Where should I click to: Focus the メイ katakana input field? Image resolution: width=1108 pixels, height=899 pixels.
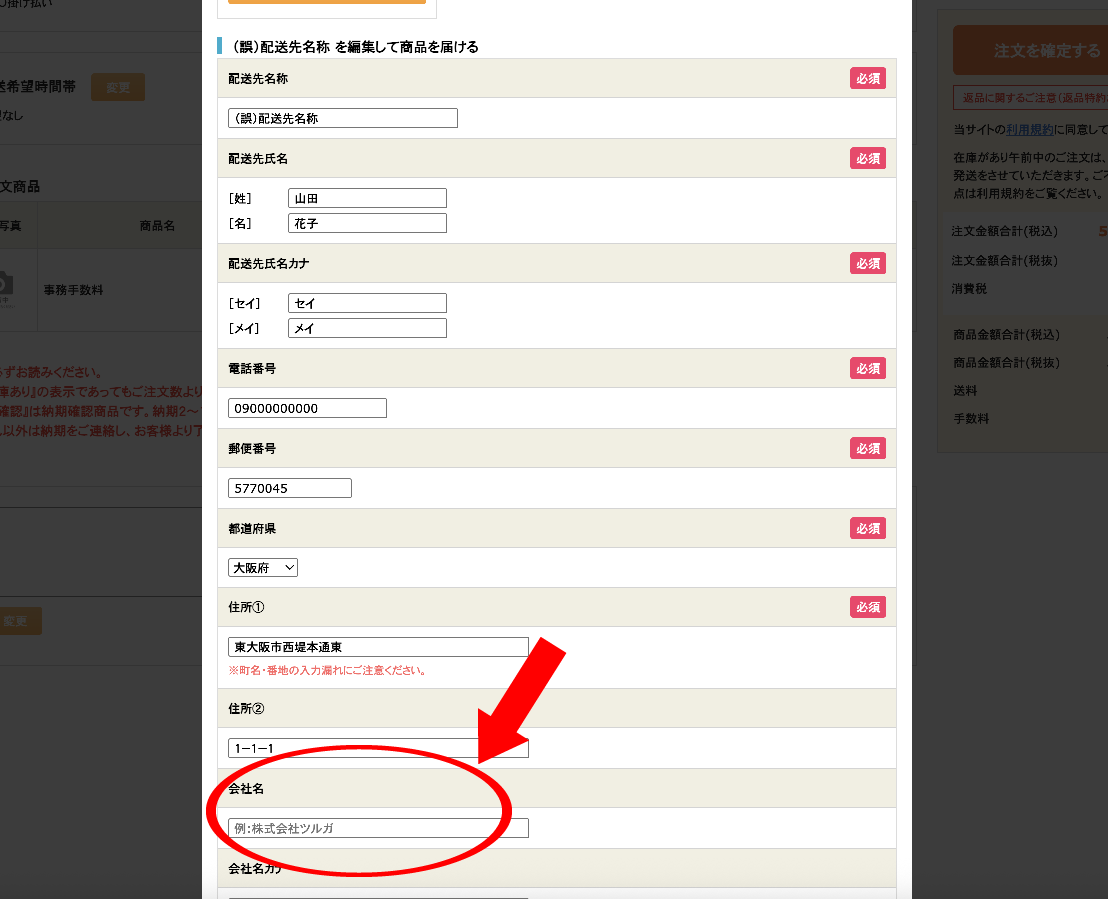click(366, 328)
